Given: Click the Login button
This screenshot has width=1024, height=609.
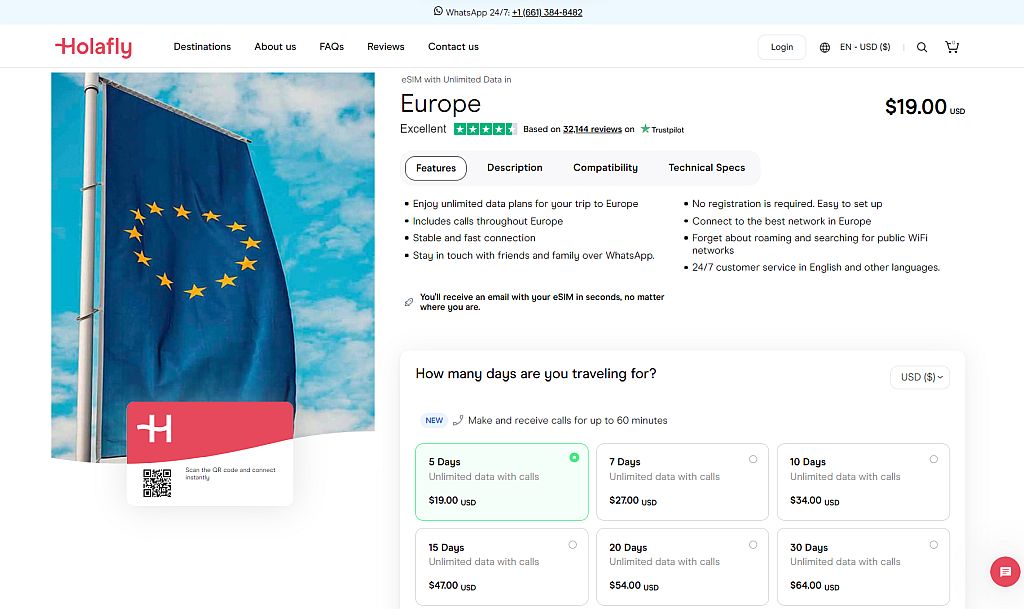Looking at the screenshot, I should coord(781,46).
